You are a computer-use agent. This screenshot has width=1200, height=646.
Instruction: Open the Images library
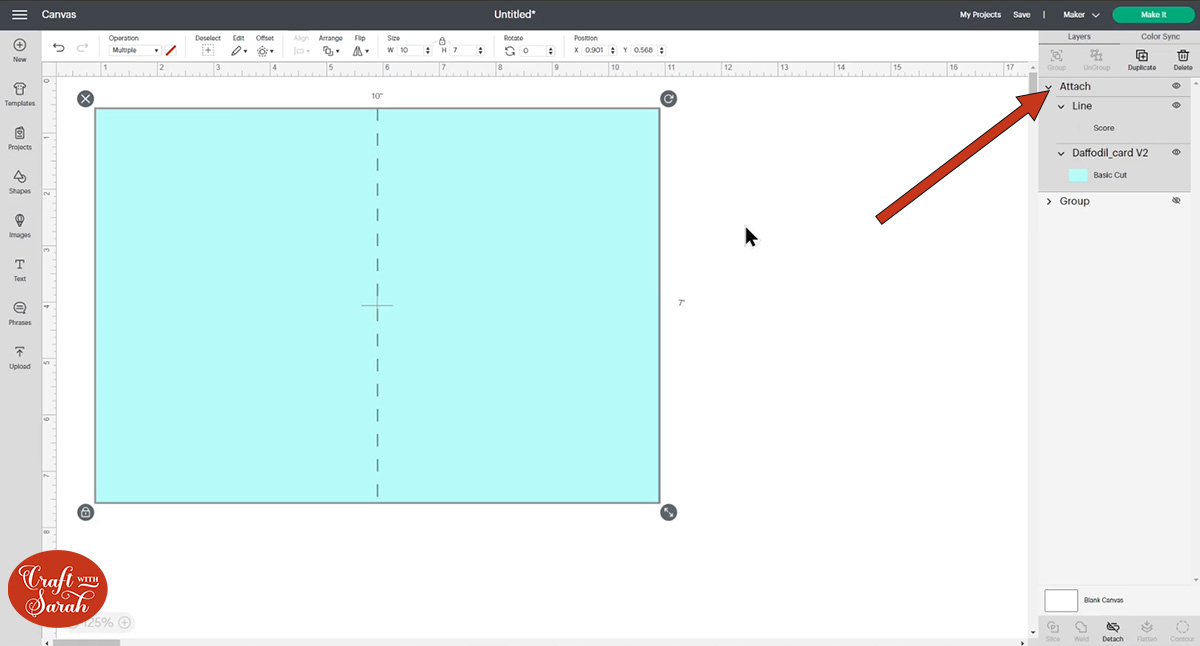click(19, 226)
